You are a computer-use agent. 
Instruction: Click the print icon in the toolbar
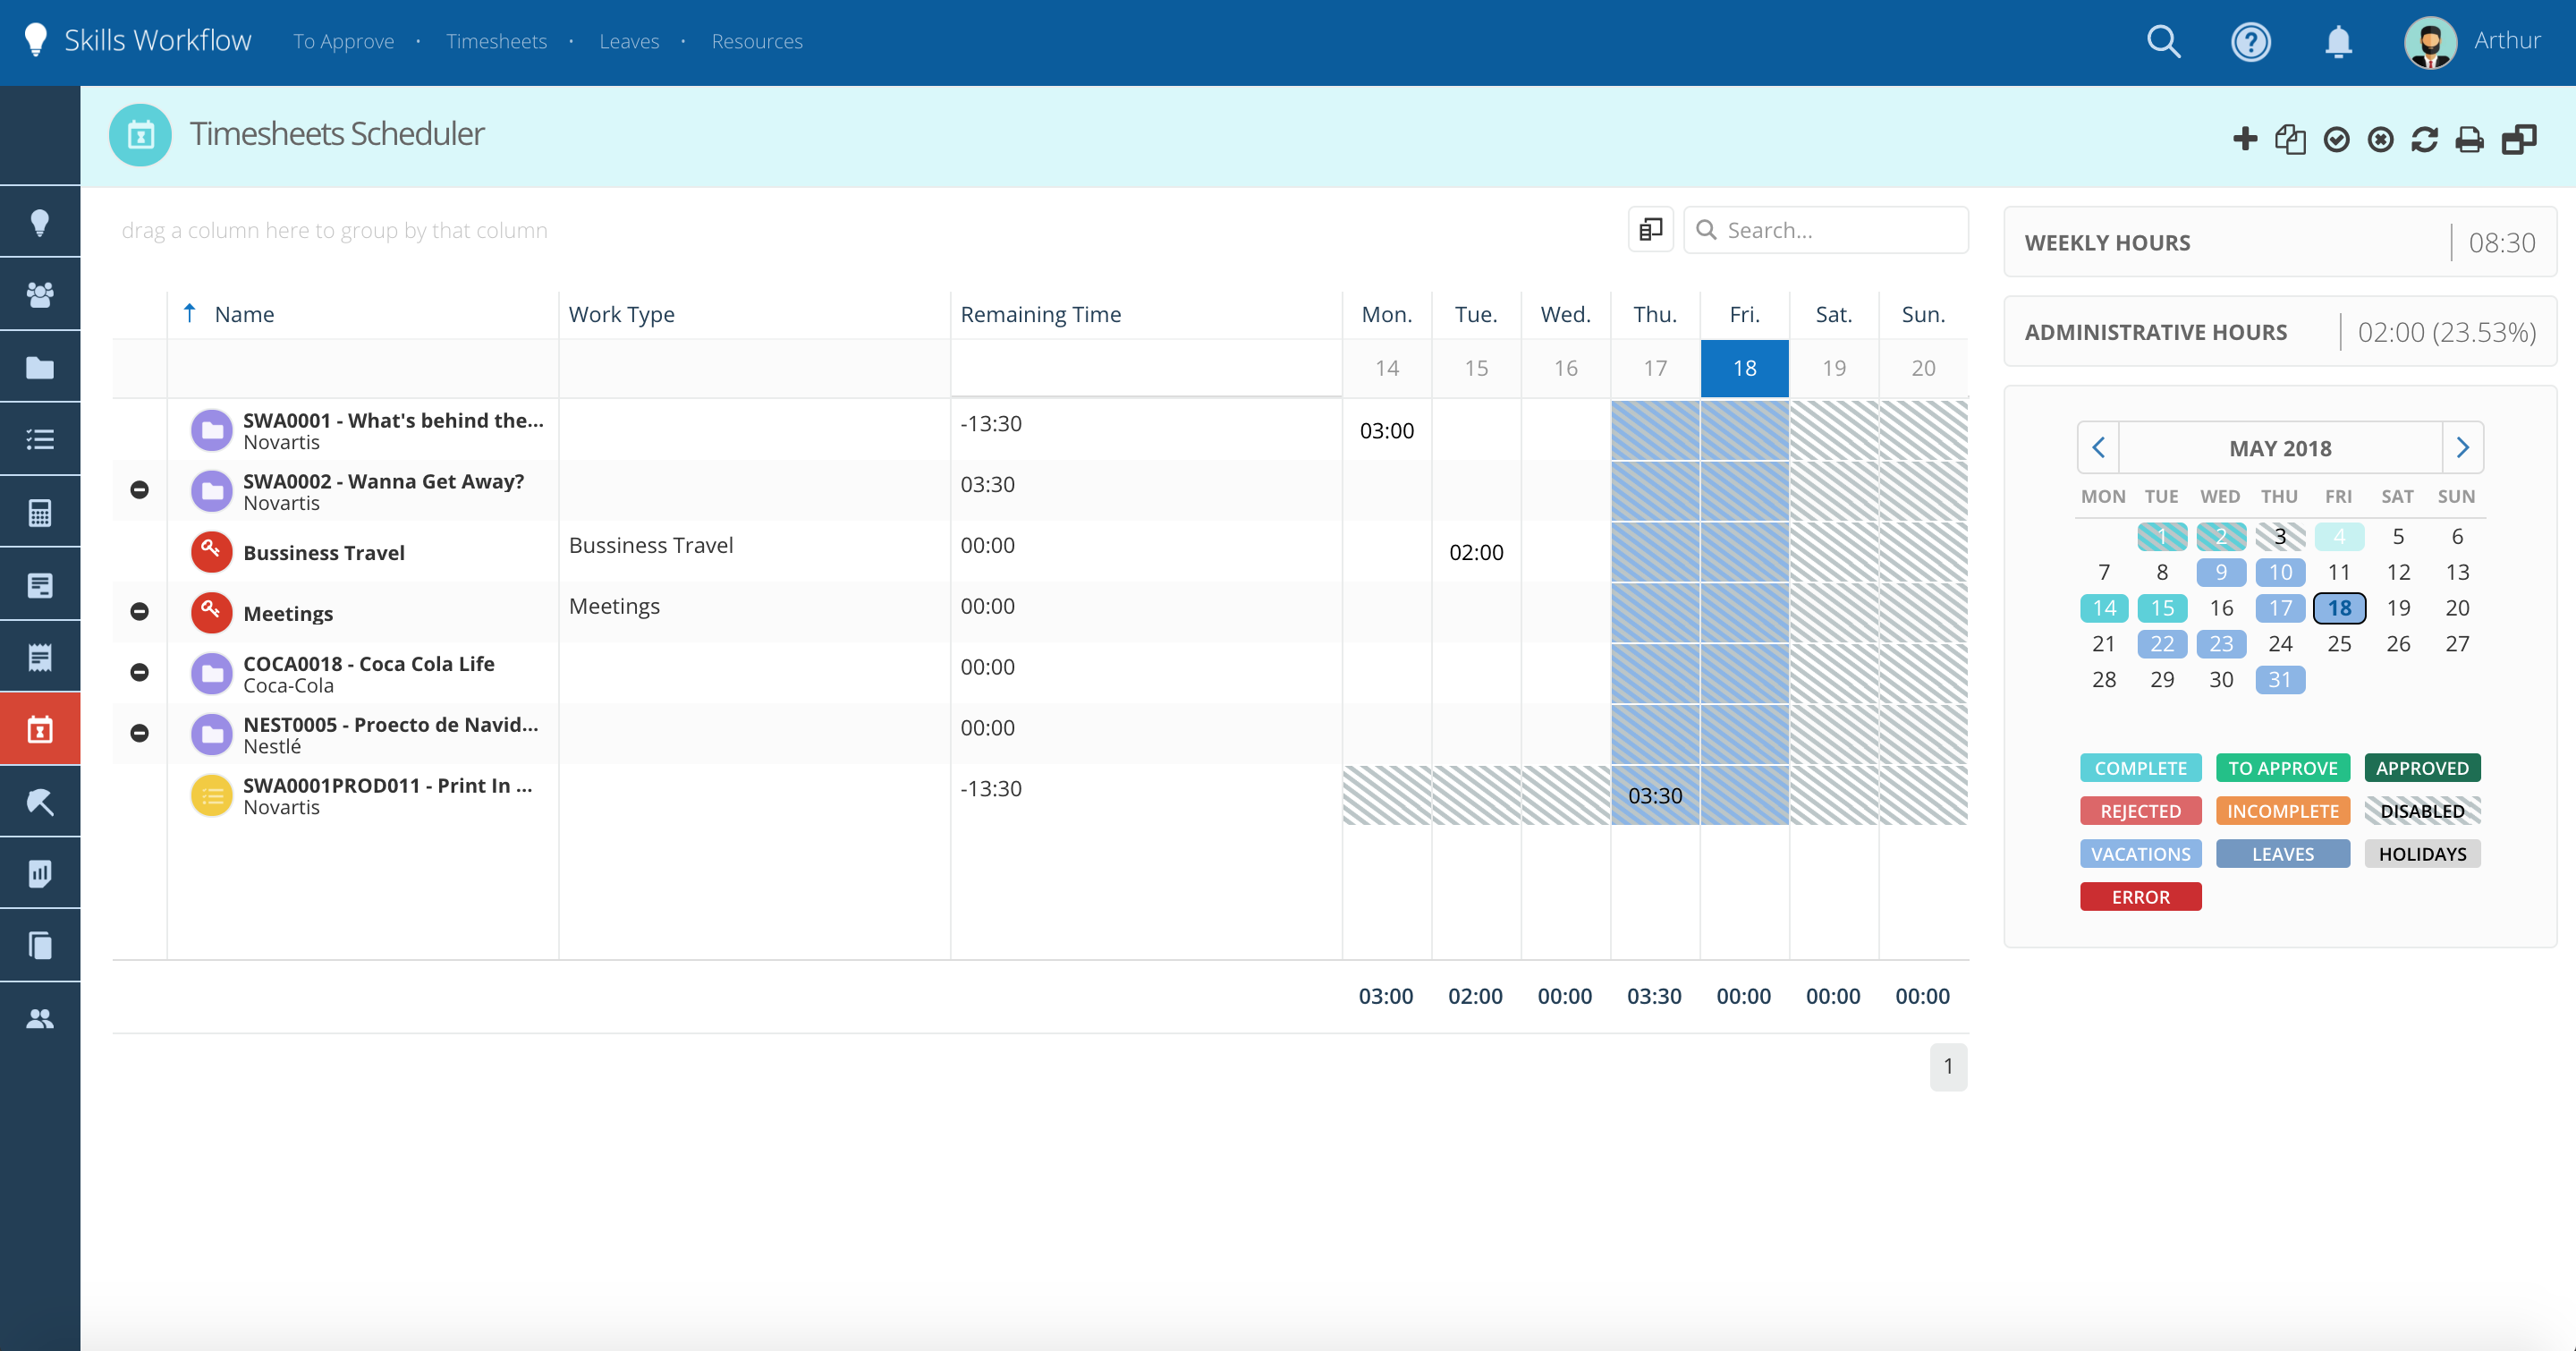2470,139
